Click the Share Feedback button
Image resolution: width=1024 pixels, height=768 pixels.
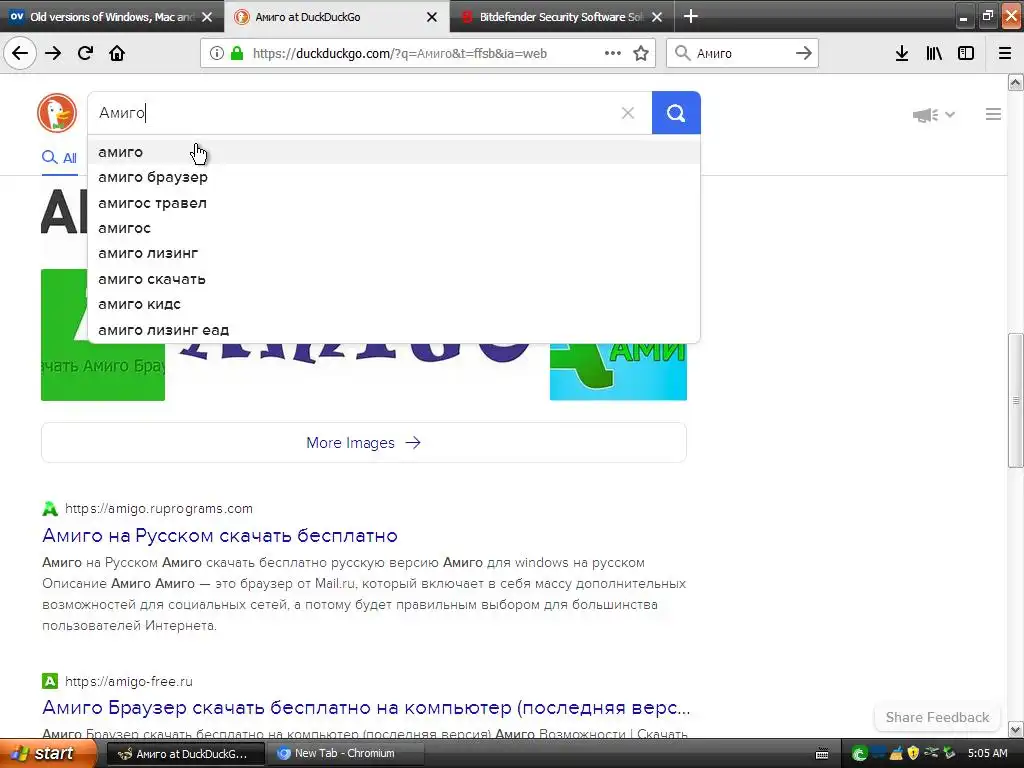[x=937, y=717]
